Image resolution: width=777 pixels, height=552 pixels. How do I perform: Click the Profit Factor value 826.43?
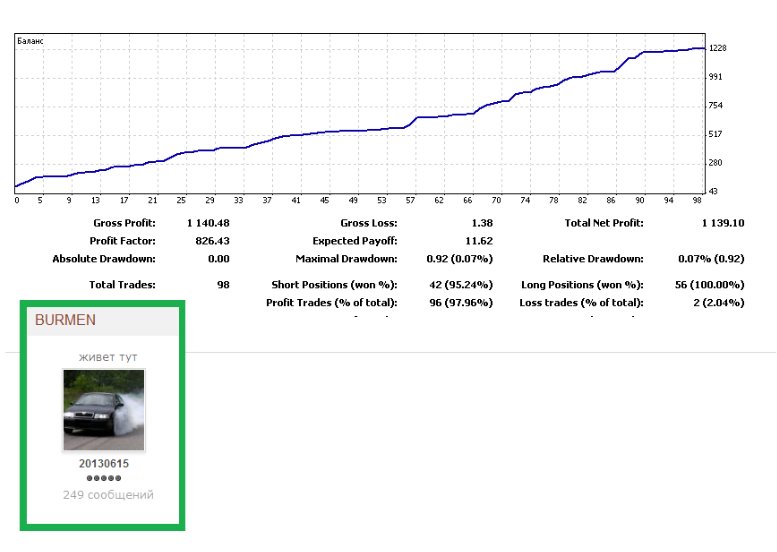[x=213, y=241]
